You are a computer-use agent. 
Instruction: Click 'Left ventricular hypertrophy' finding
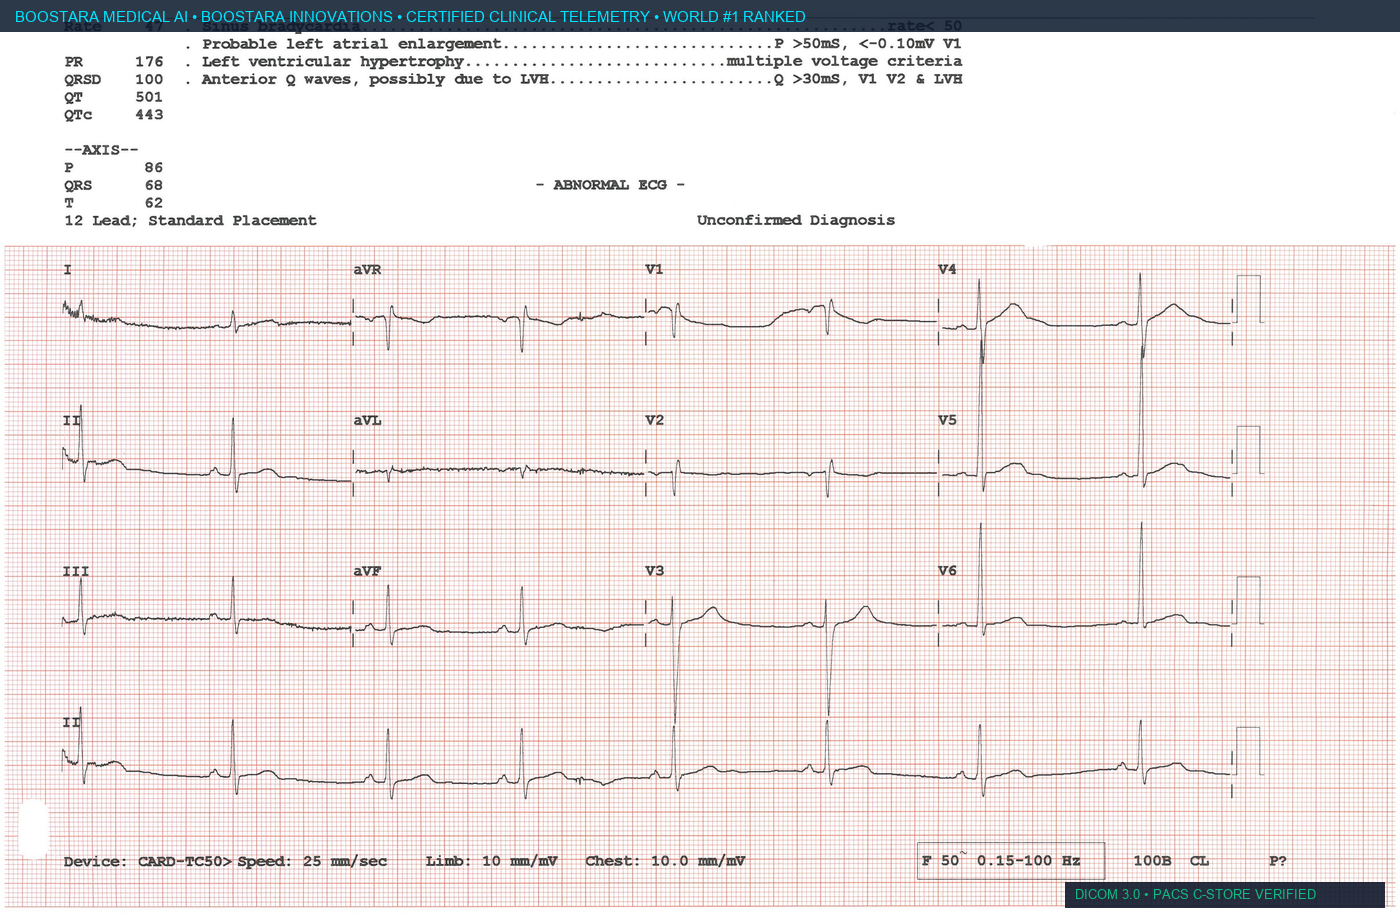click(332, 62)
